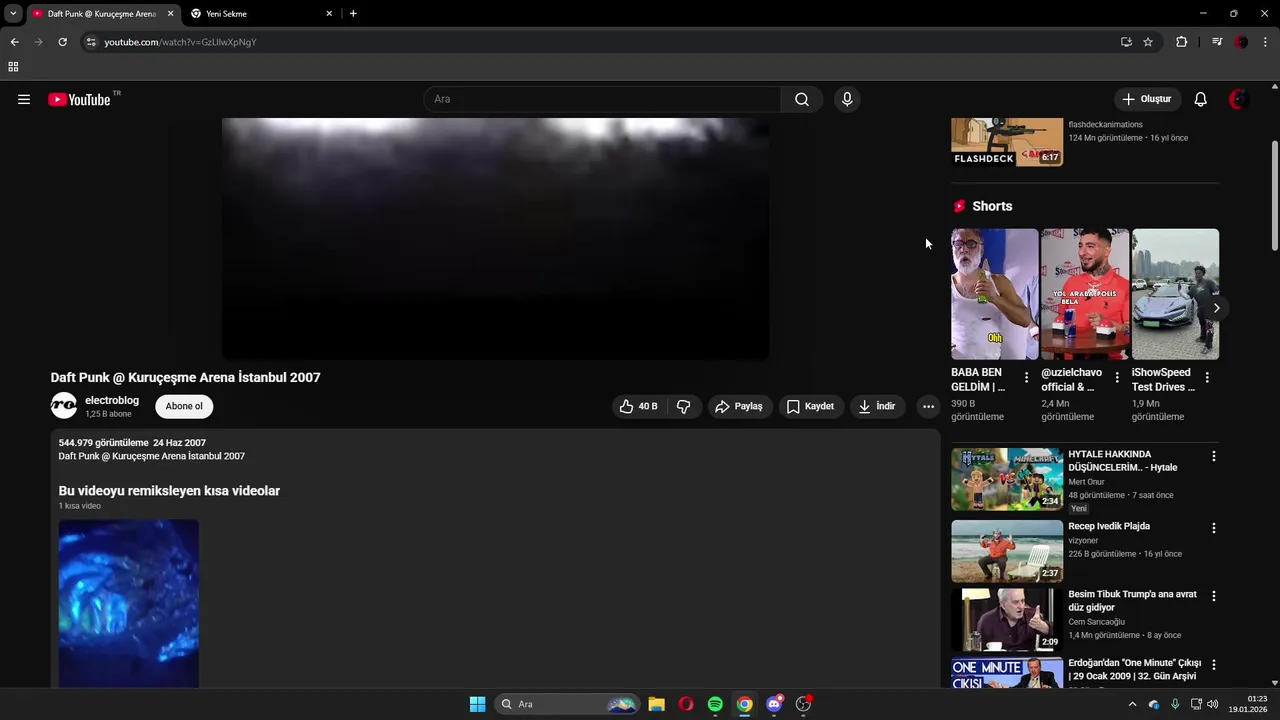The image size is (1280, 720).
Task: Go to the YouTube home logo
Action: coord(79,99)
